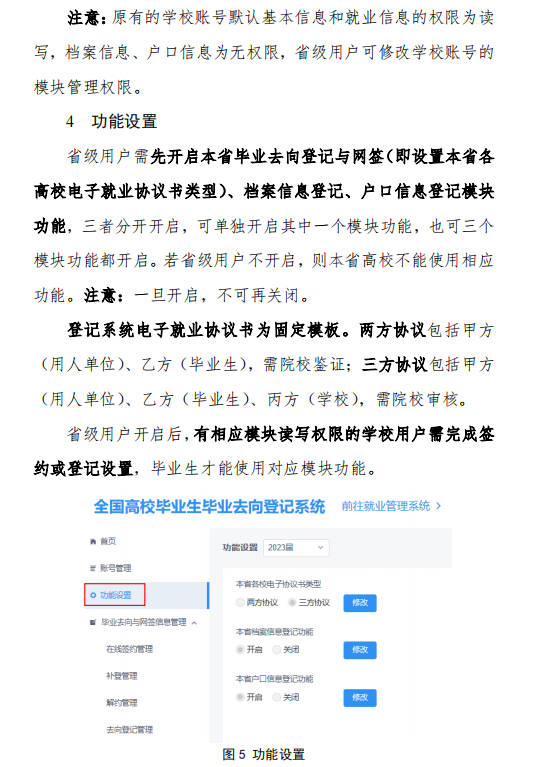Click arrow icon after 前往就业管理系统

click(438, 506)
